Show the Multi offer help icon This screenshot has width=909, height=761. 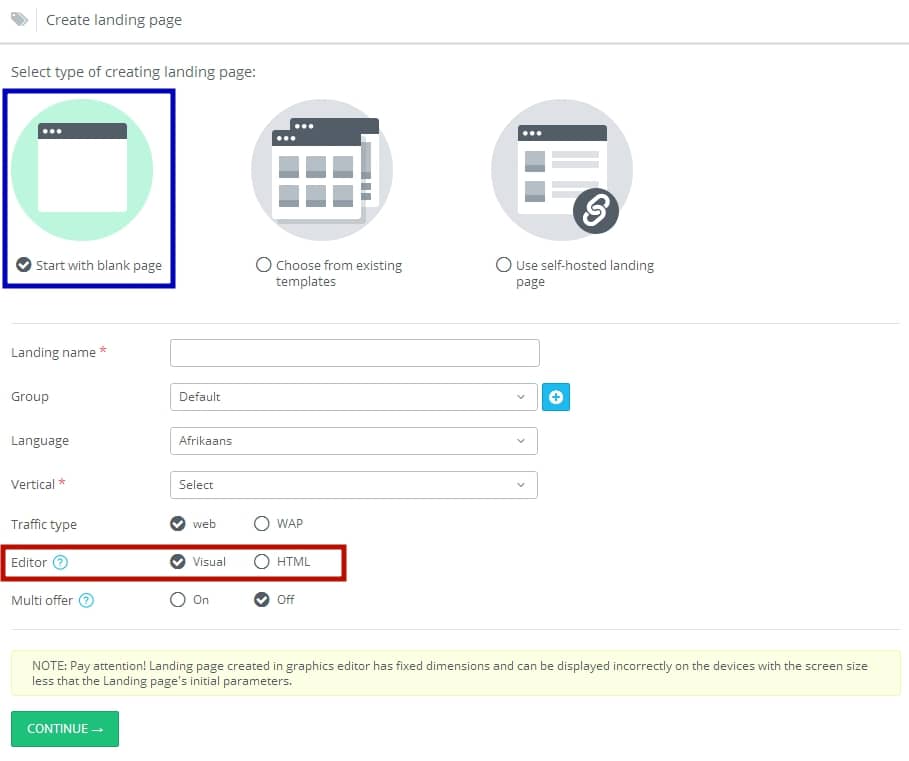pyautogui.click(x=86, y=600)
